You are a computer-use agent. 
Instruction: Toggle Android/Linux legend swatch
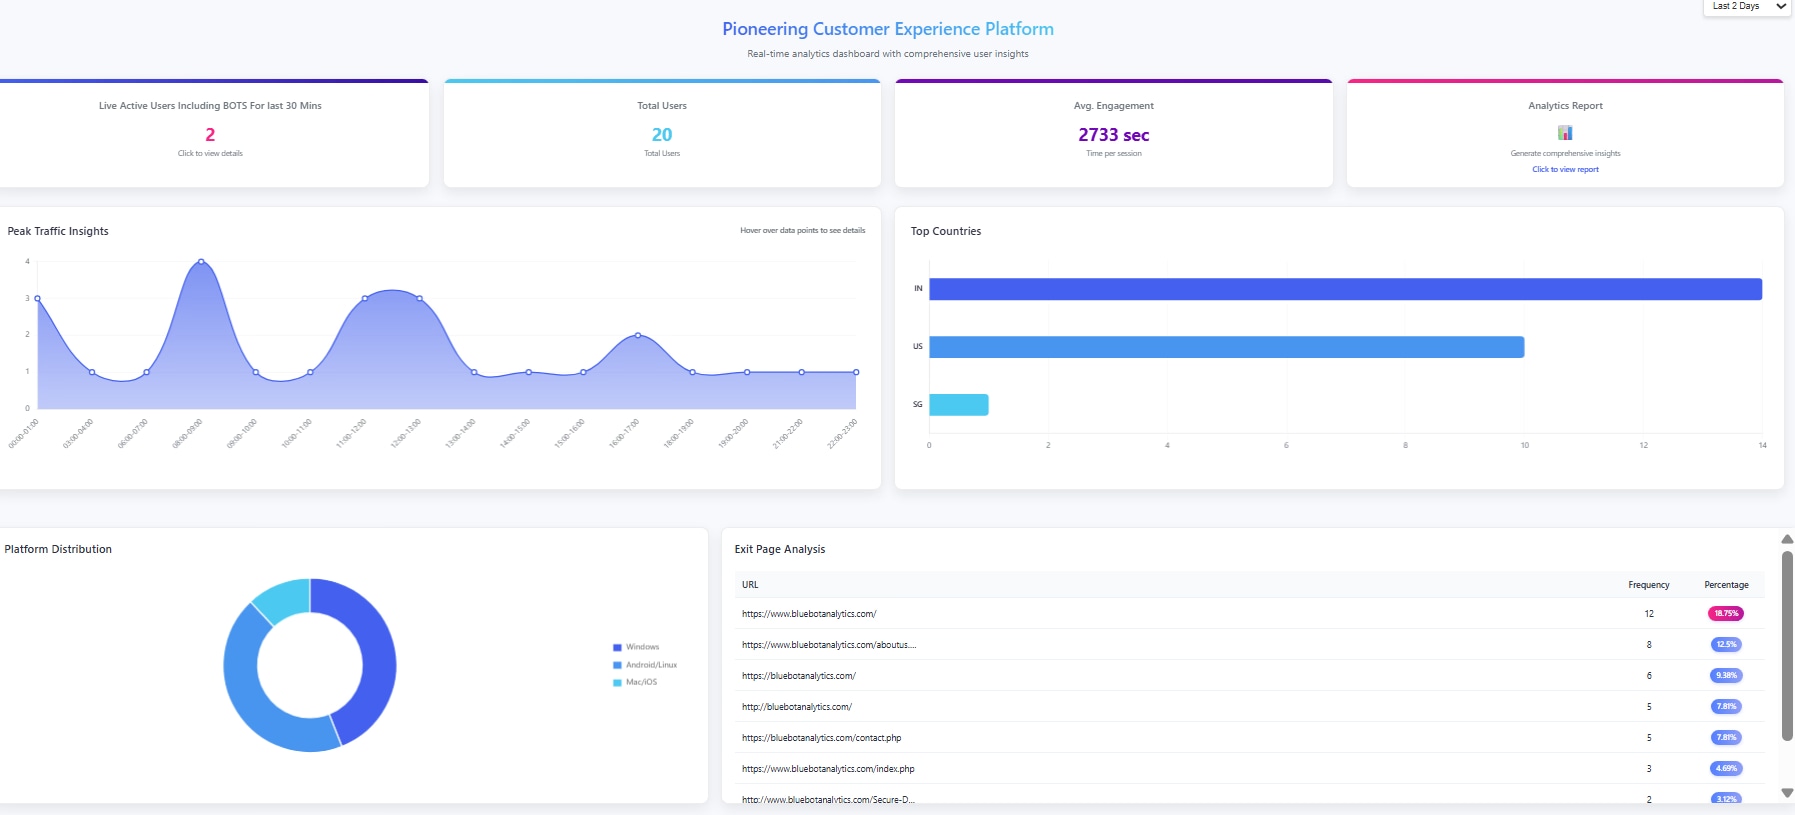[617, 665]
